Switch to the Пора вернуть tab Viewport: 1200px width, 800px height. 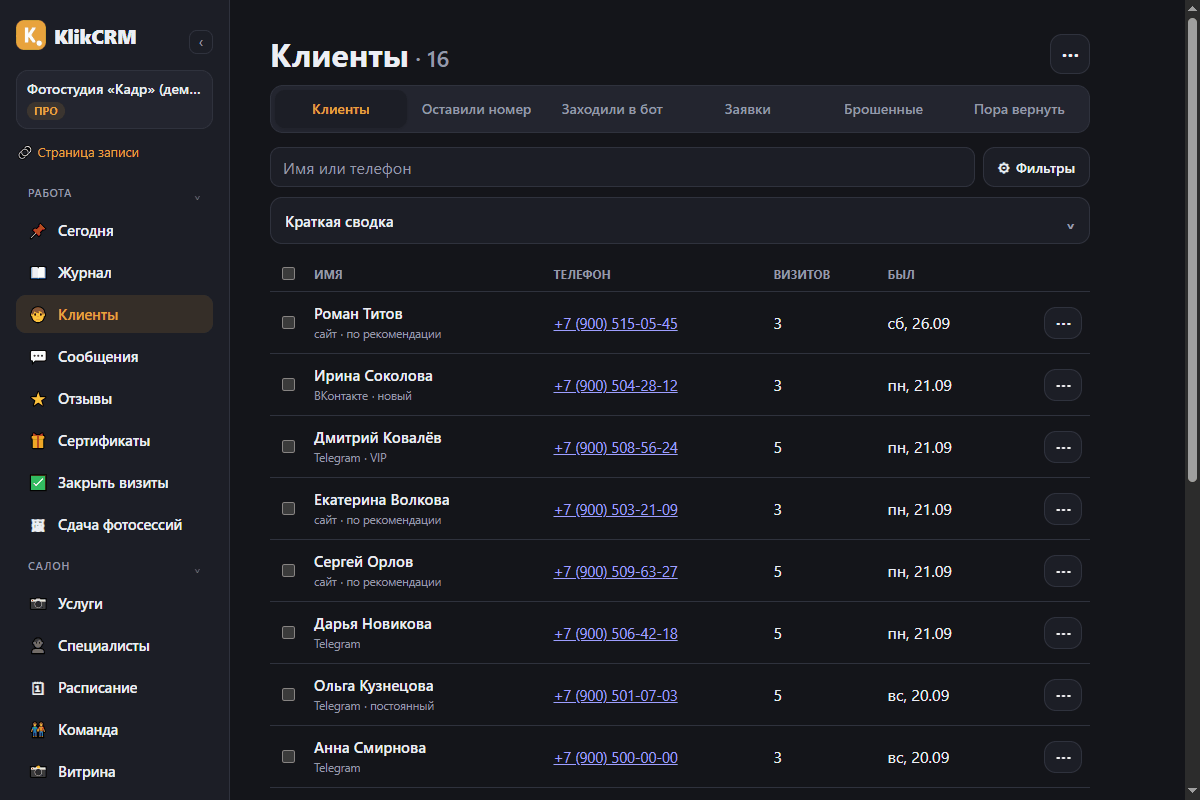coord(1019,109)
